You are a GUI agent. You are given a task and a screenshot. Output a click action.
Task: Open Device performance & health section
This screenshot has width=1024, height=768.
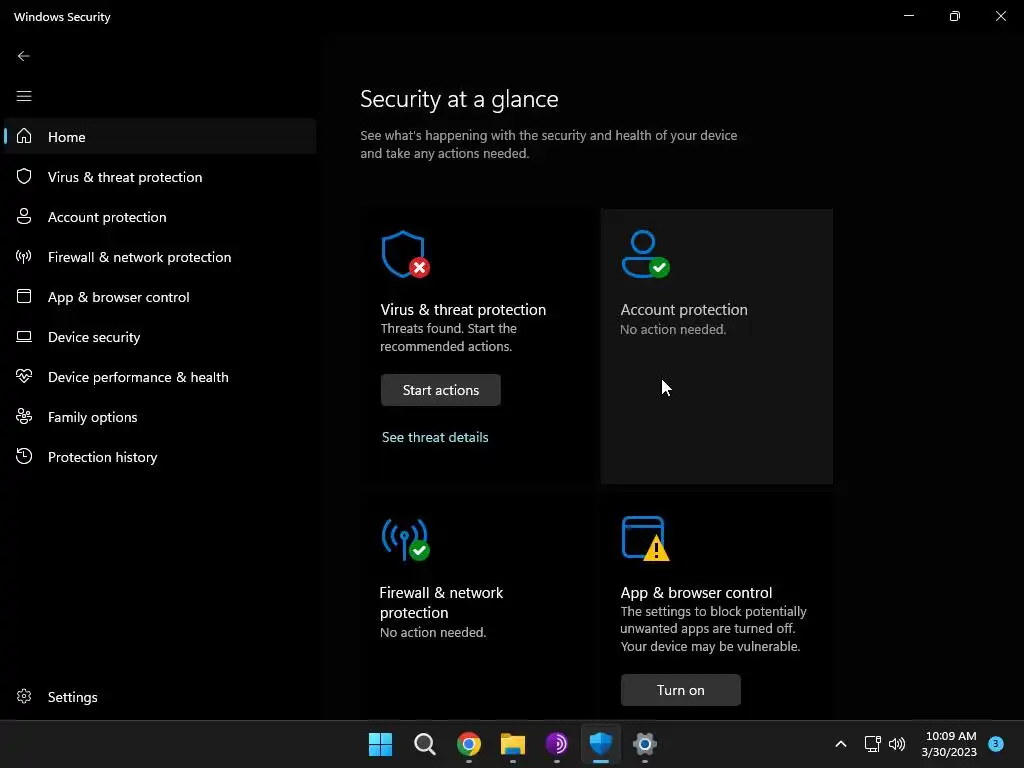tap(138, 377)
